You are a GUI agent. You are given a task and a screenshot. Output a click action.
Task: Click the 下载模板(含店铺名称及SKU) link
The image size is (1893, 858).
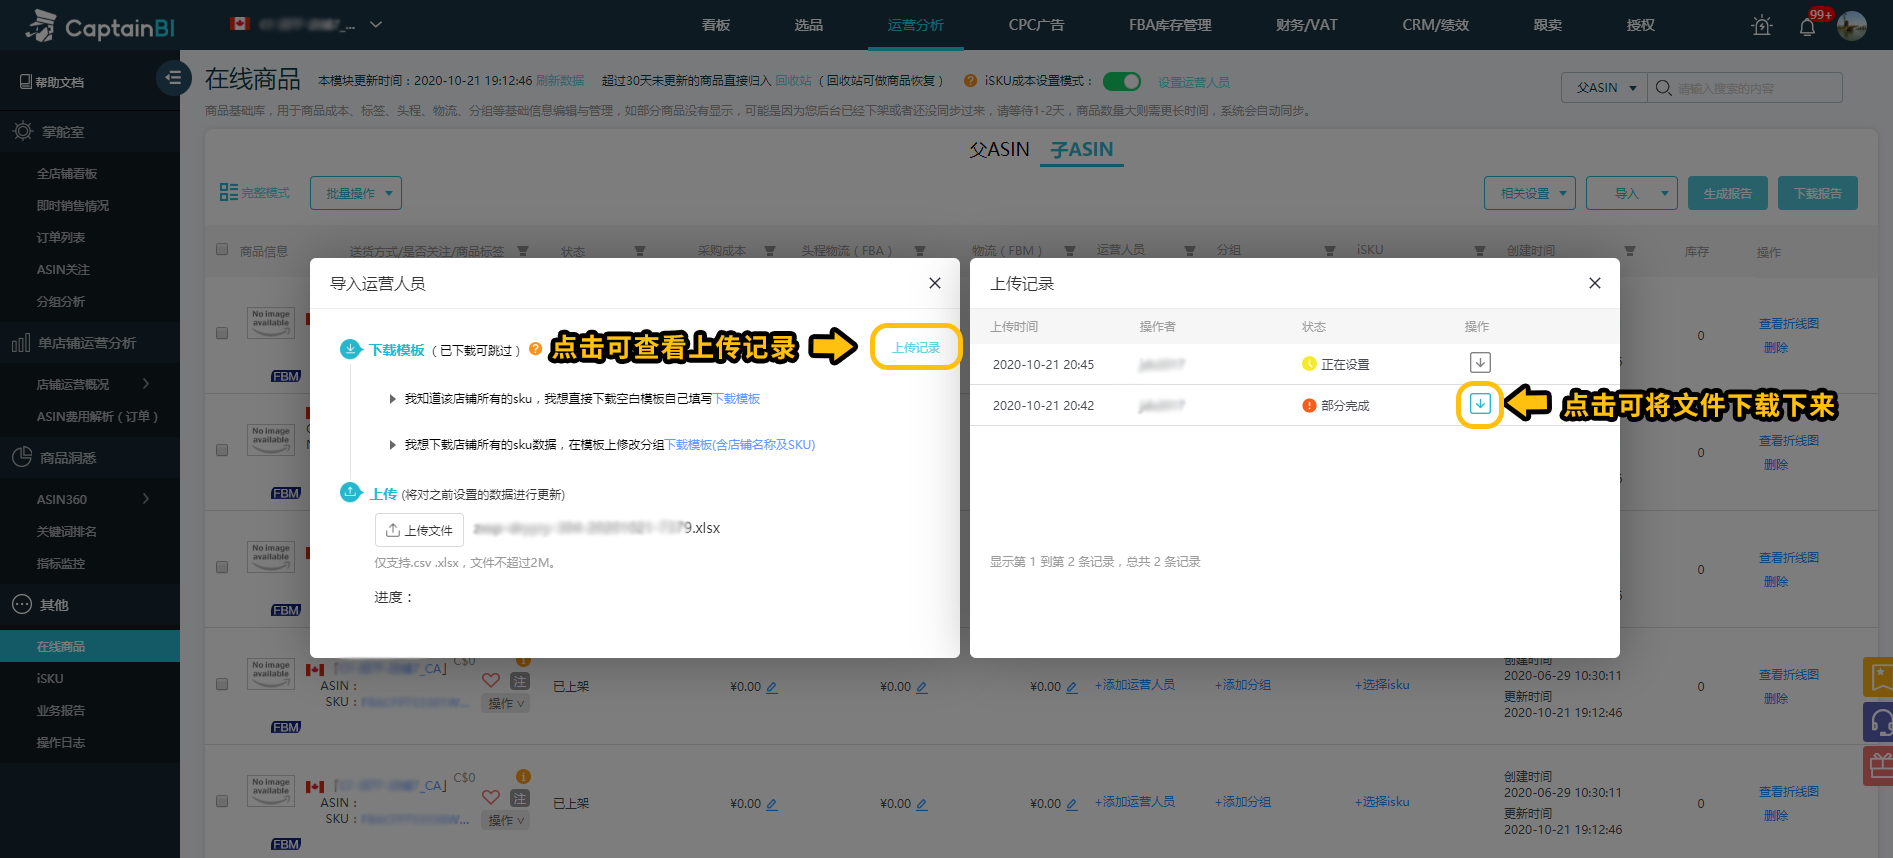740,445
